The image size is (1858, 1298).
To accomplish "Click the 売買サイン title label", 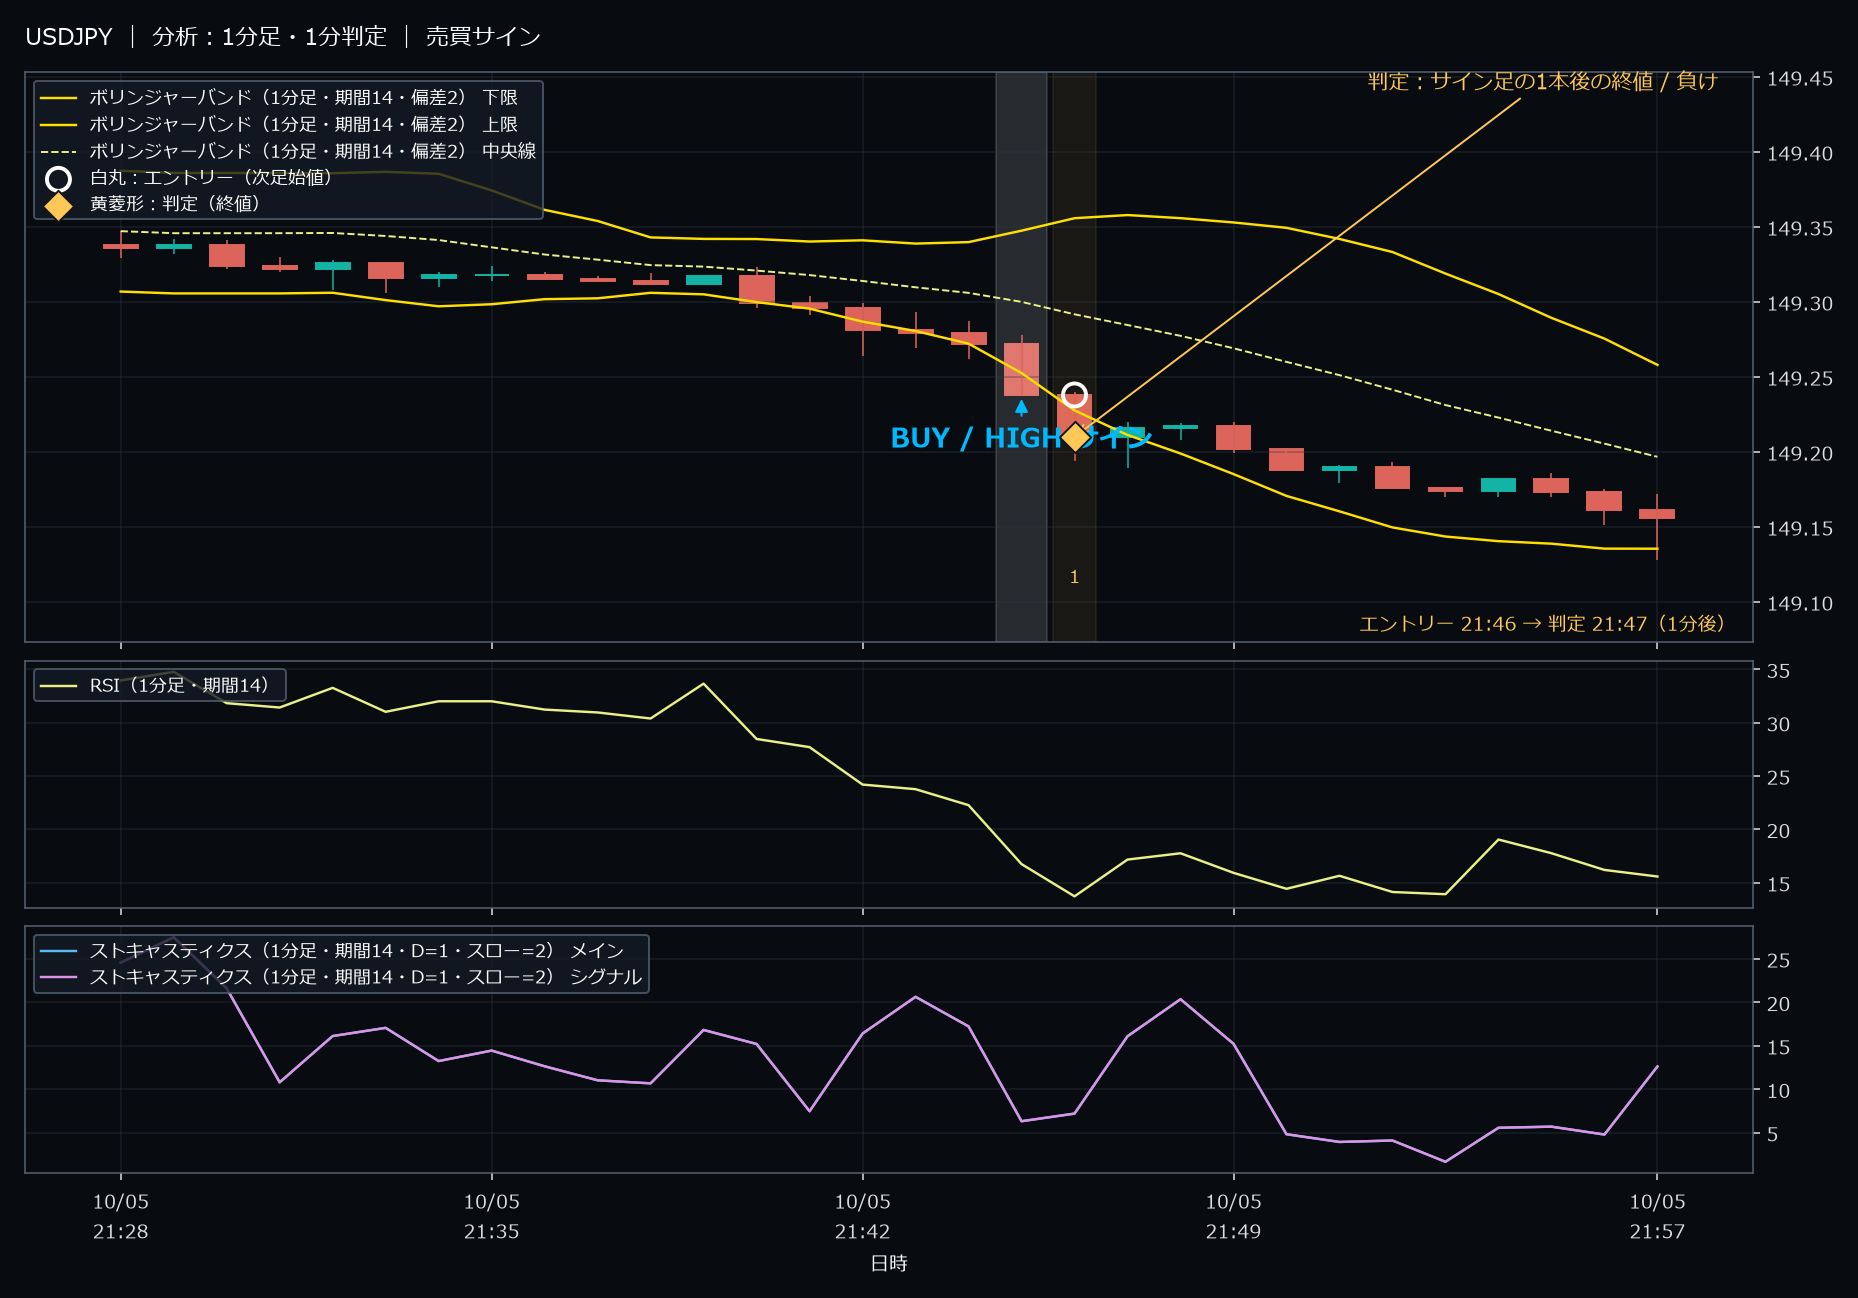I will 483,37.
